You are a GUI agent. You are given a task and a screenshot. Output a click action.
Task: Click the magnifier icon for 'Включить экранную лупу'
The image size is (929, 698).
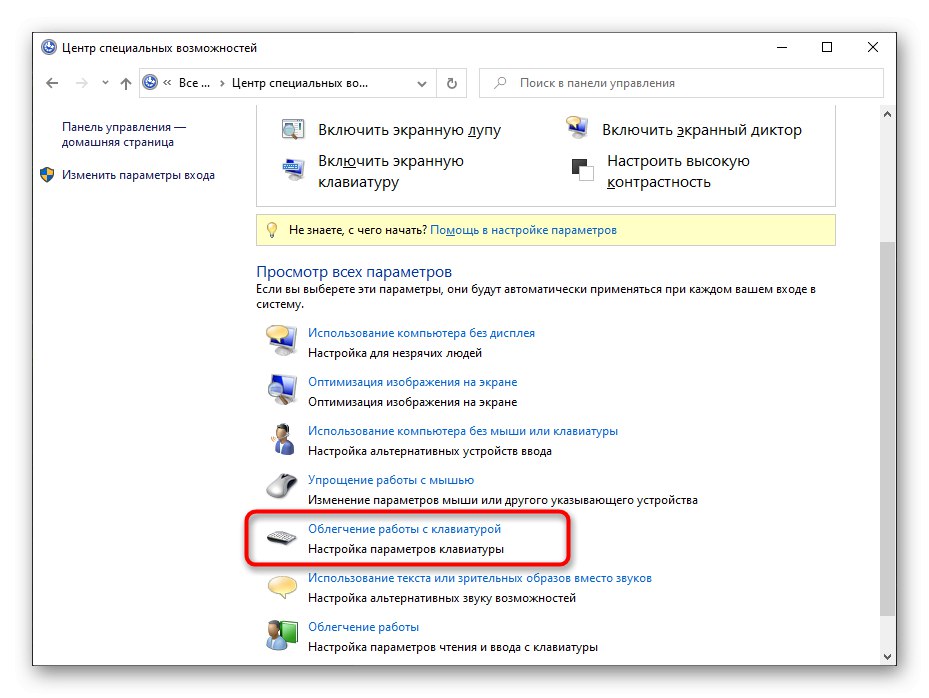click(293, 129)
